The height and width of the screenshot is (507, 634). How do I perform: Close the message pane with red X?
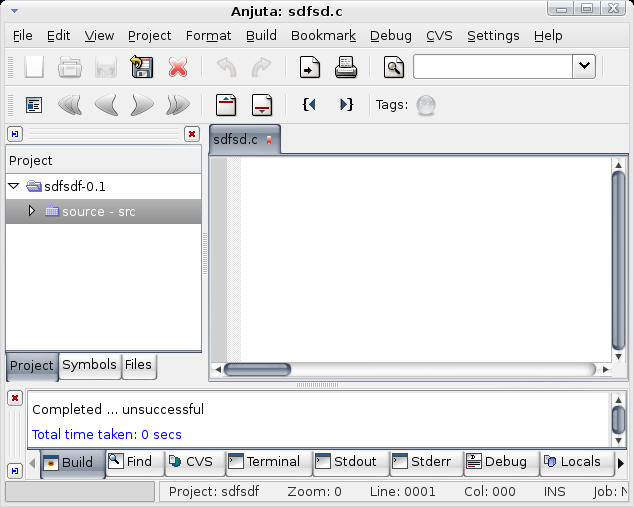pyautogui.click(x=15, y=398)
